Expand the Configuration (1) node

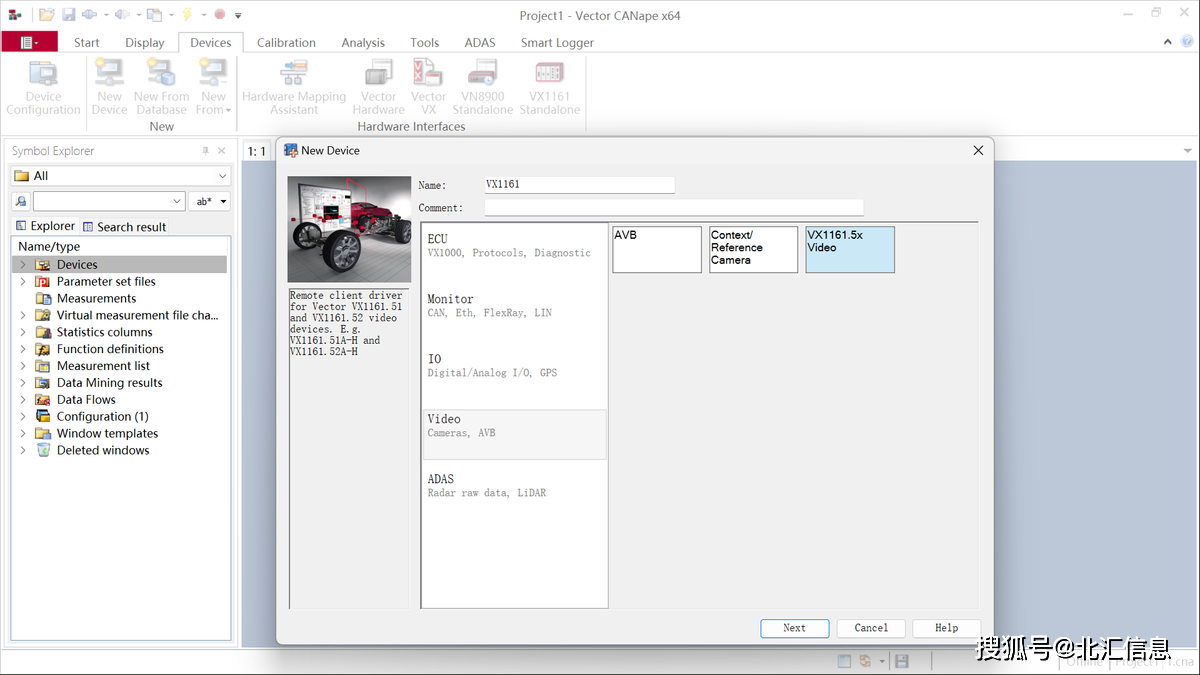[23, 417]
